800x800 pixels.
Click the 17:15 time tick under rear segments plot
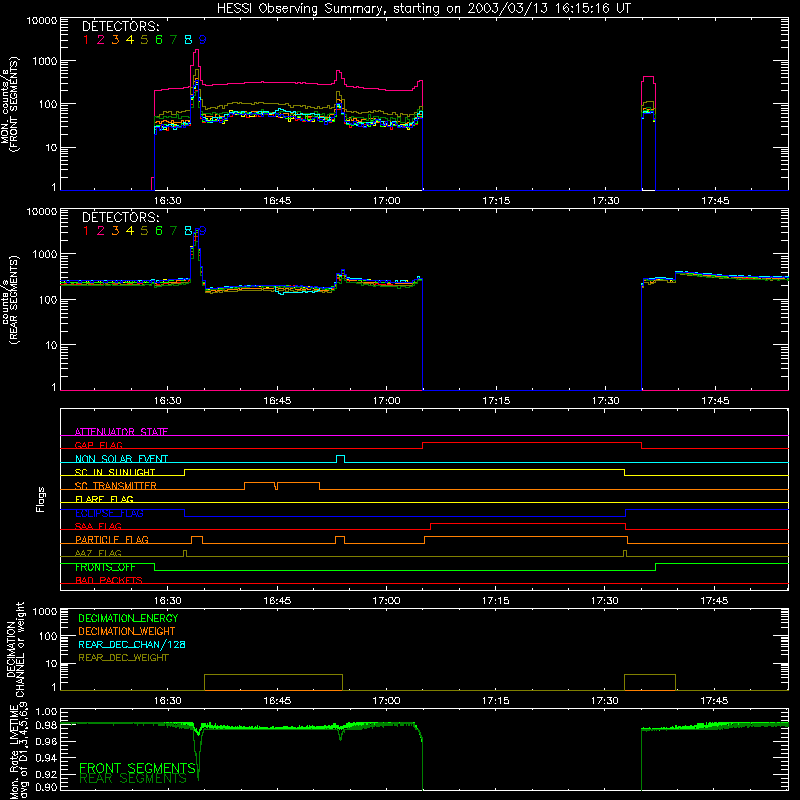pos(496,401)
